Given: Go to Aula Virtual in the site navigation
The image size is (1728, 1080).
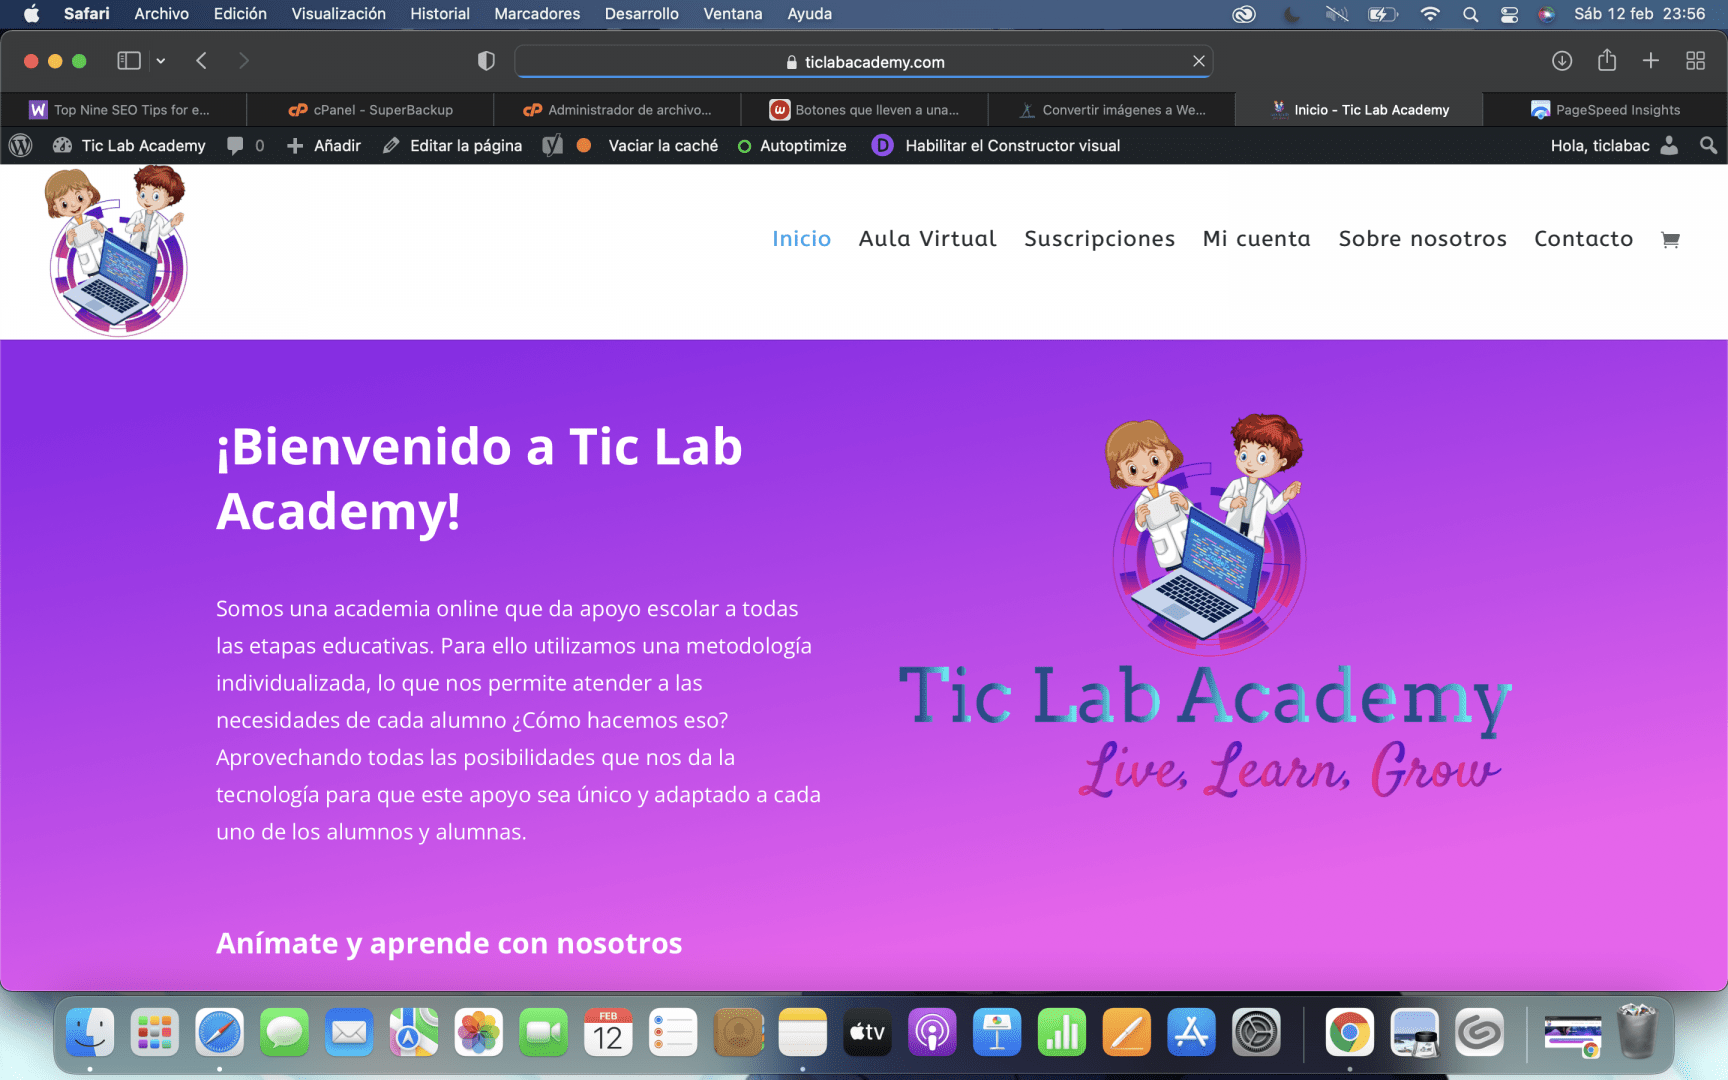Looking at the screenshot, I should (x=928, y=239).
